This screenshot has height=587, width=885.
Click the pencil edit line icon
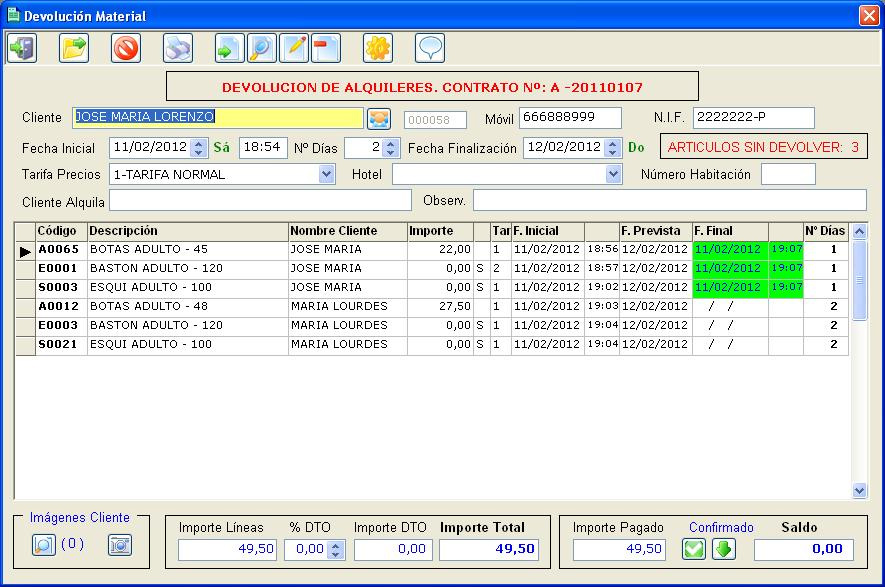tap(294, 48)
